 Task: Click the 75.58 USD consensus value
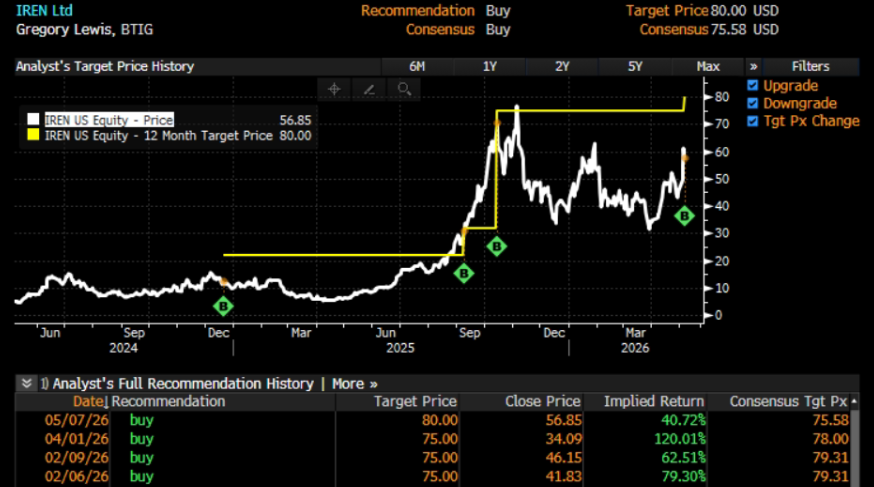[x=745, y=30]
